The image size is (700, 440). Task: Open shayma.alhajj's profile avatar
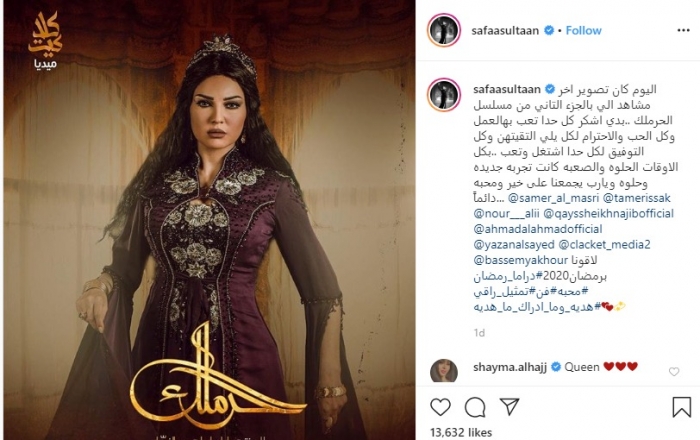pos(444,370)
